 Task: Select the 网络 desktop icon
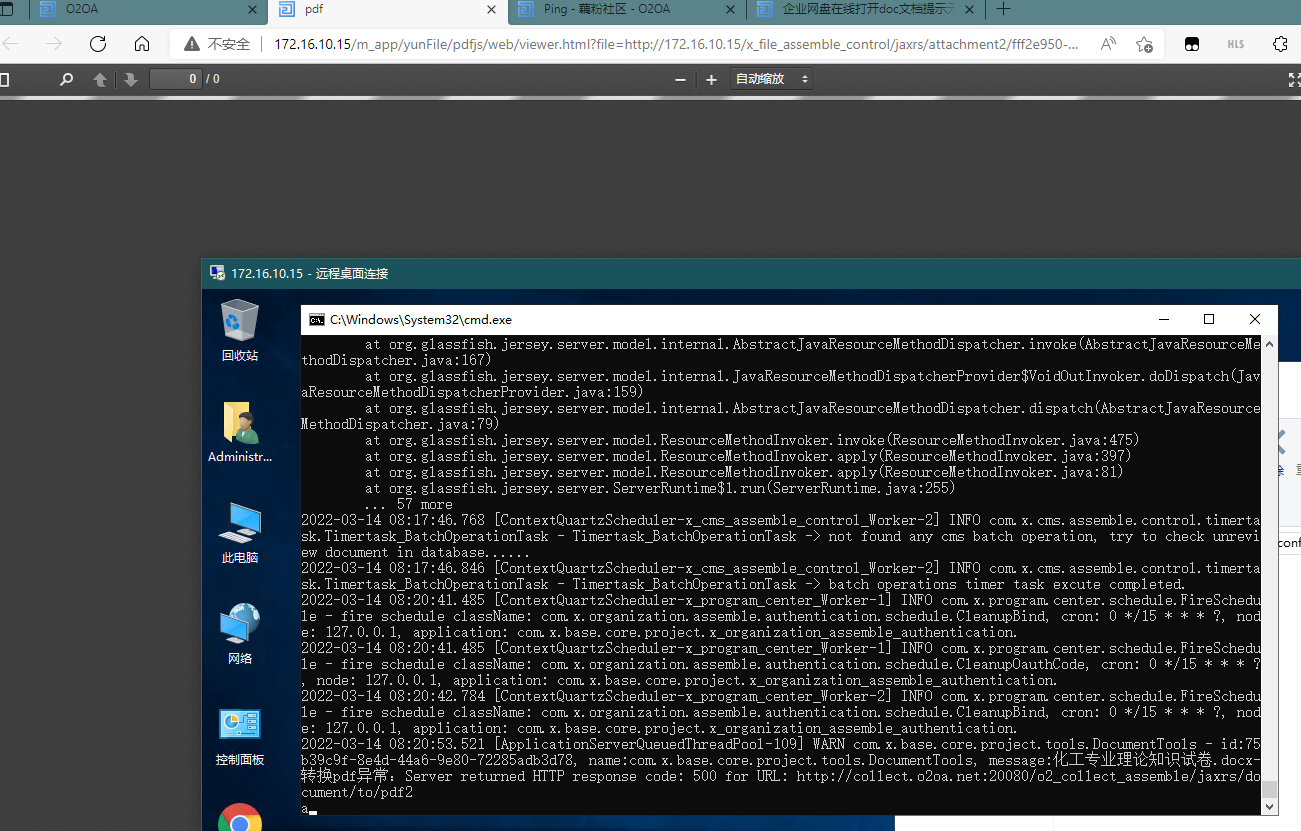tap(240, 634)
